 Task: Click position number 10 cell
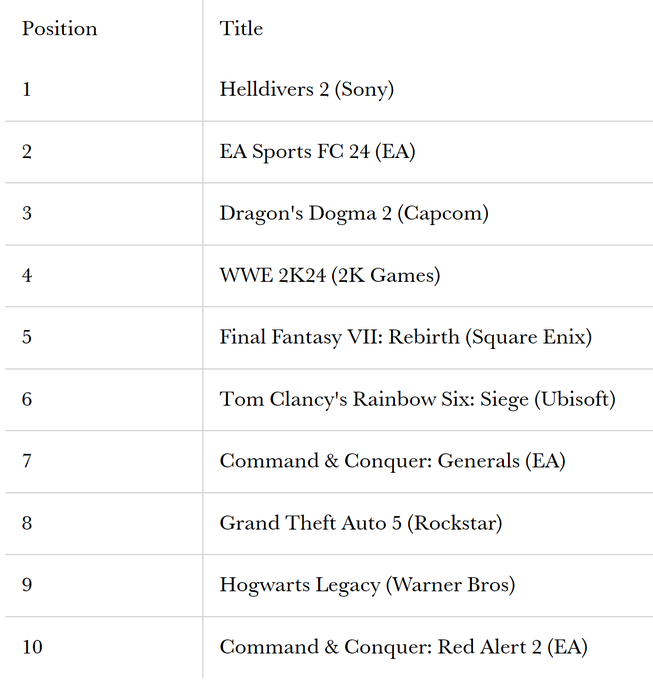click(x=32, y=647)
